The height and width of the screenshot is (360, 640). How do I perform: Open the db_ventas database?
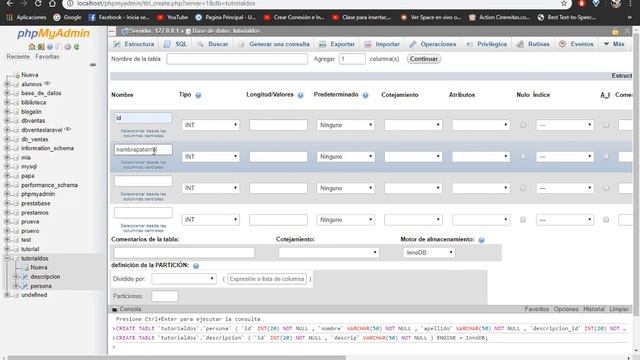[x=34, y=139]
